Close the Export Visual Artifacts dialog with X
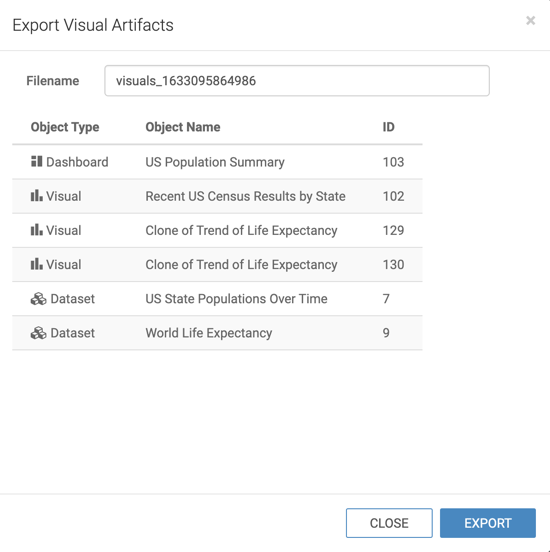The height and width of the screenshot is (552, 550). (x=531, y=21)
